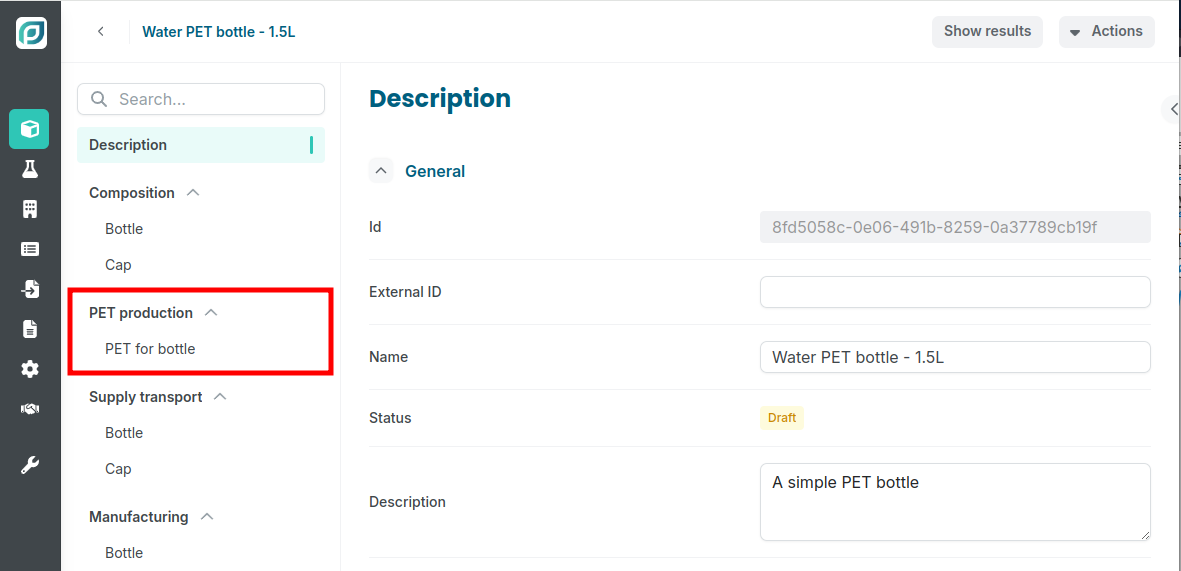Click the app logo at top left
This screenshot has height=571, width=1181.
[32, 33]
